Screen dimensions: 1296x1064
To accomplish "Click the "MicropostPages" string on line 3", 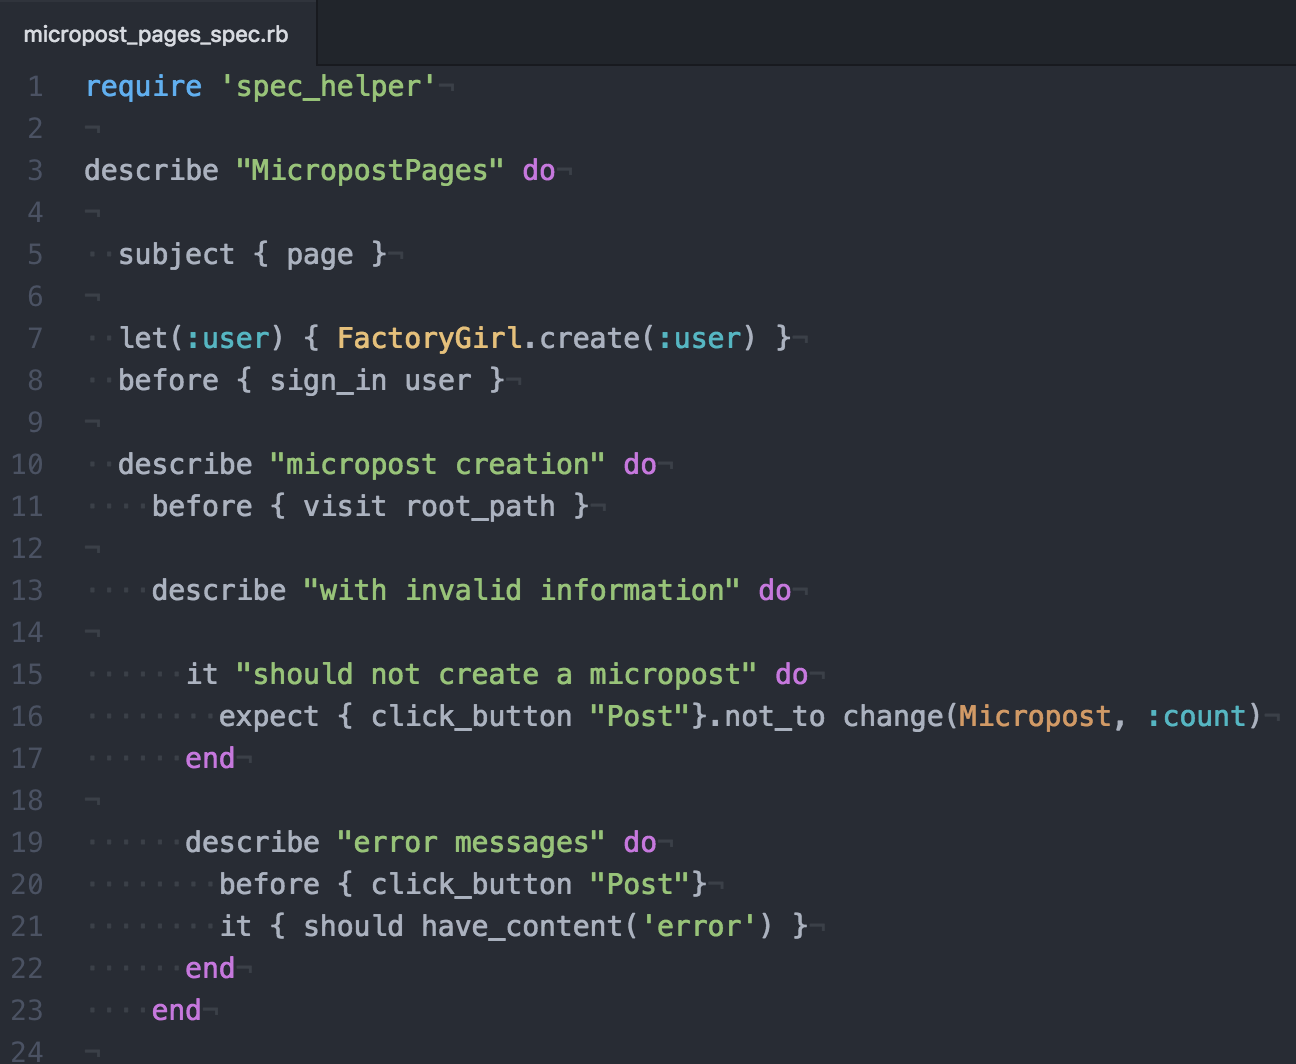I will click(370, 171).
